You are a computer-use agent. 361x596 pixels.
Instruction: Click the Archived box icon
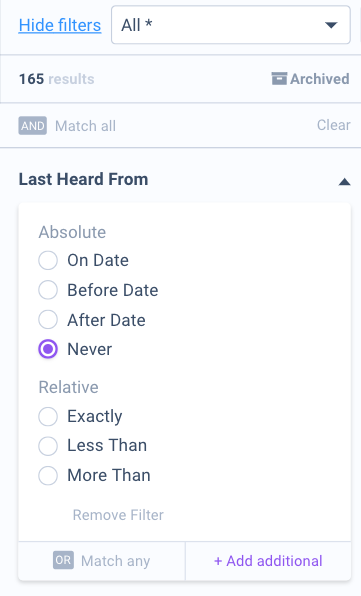click(x=279, y=79)
